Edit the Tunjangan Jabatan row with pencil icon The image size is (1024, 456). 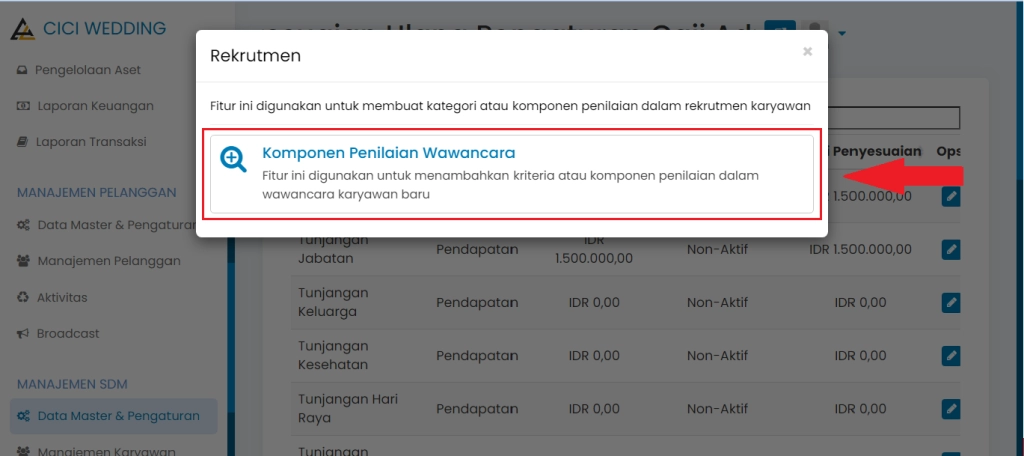[x=951, y=250]
